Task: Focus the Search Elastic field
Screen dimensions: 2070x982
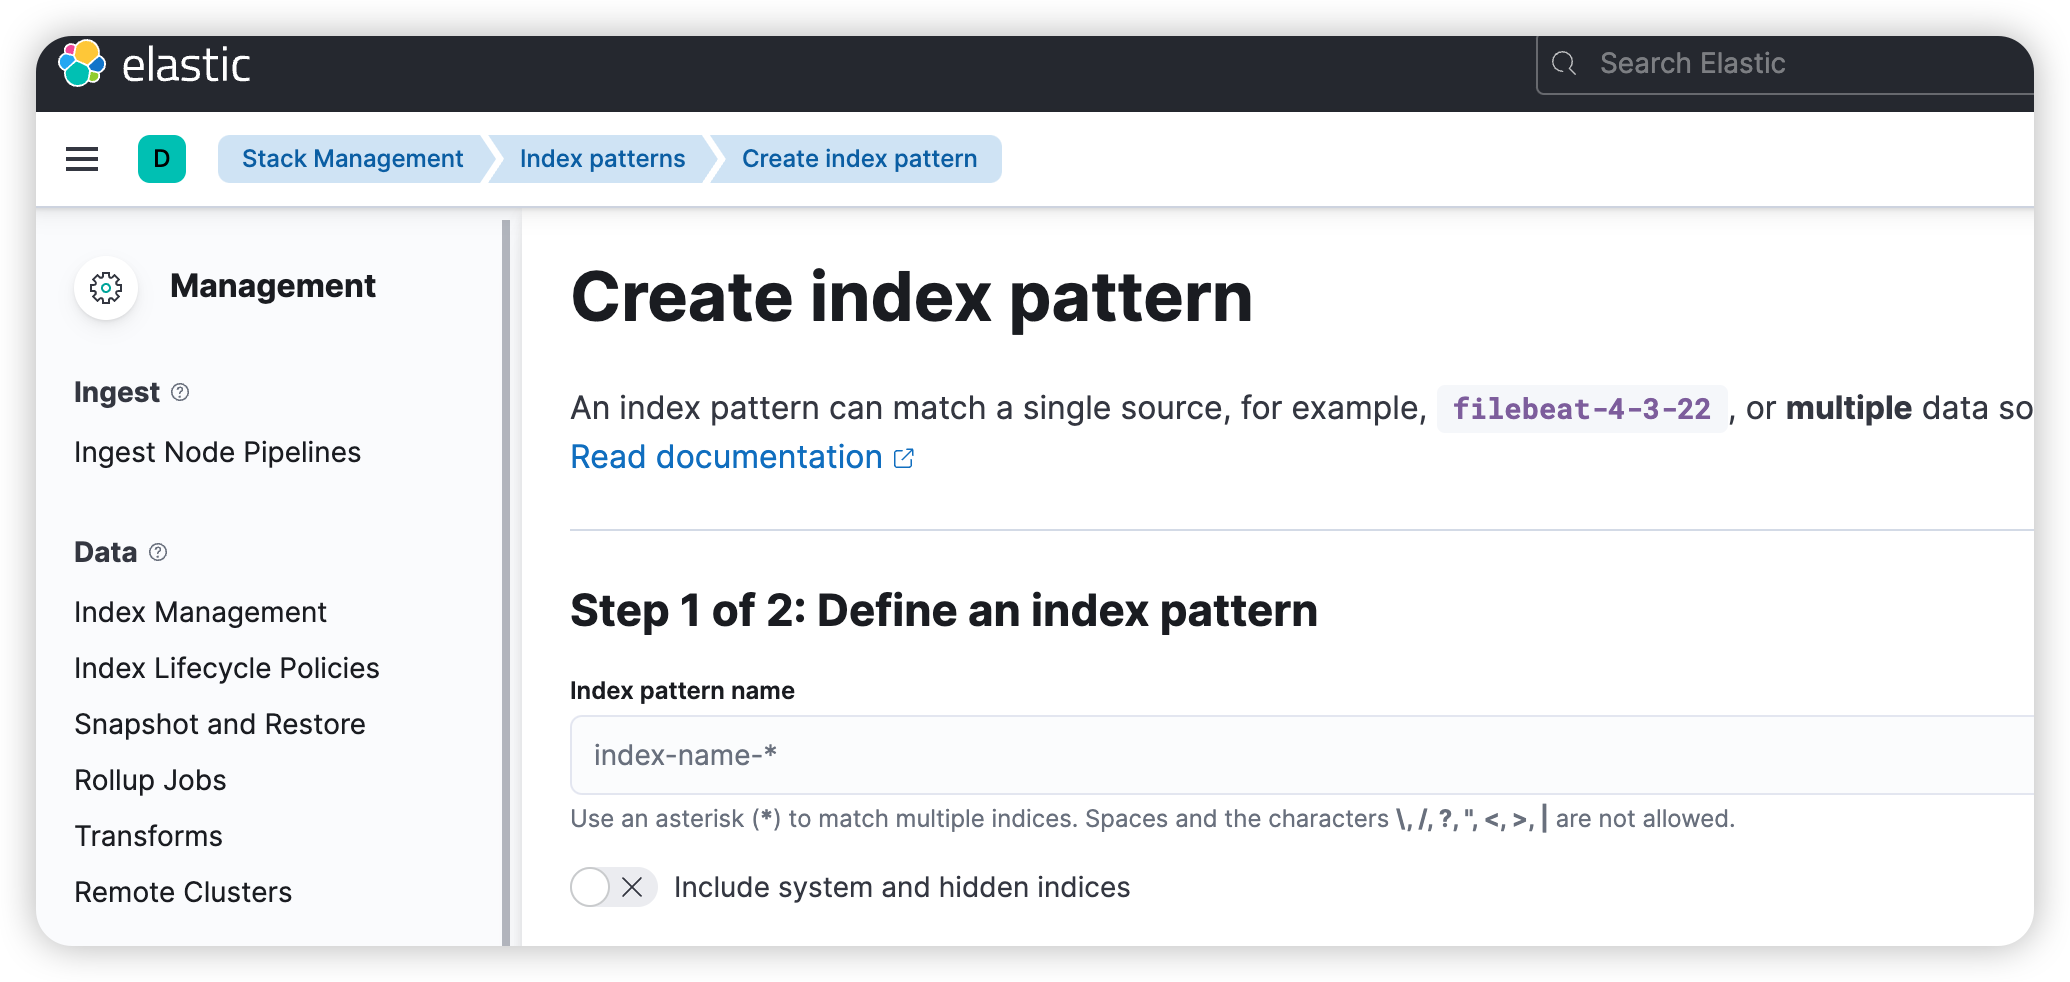Action: tap(1785, 64)
